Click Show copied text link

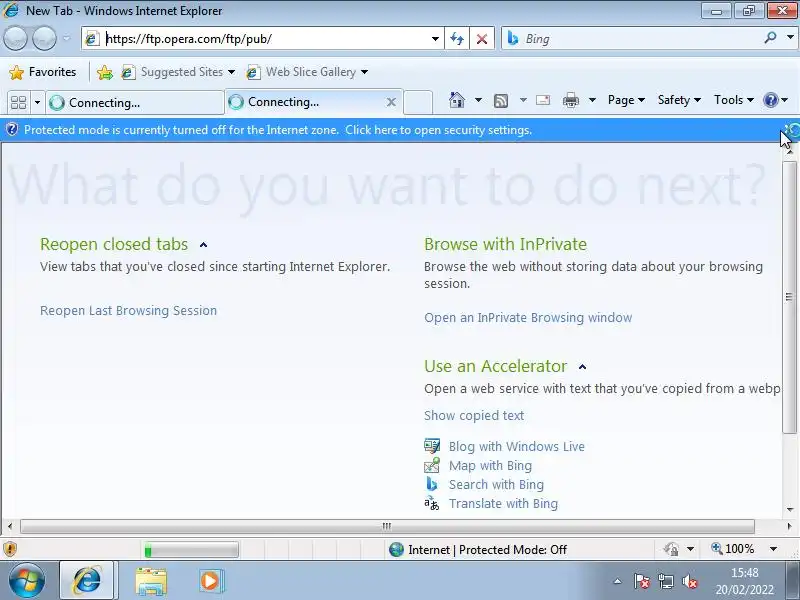(474, 416)
